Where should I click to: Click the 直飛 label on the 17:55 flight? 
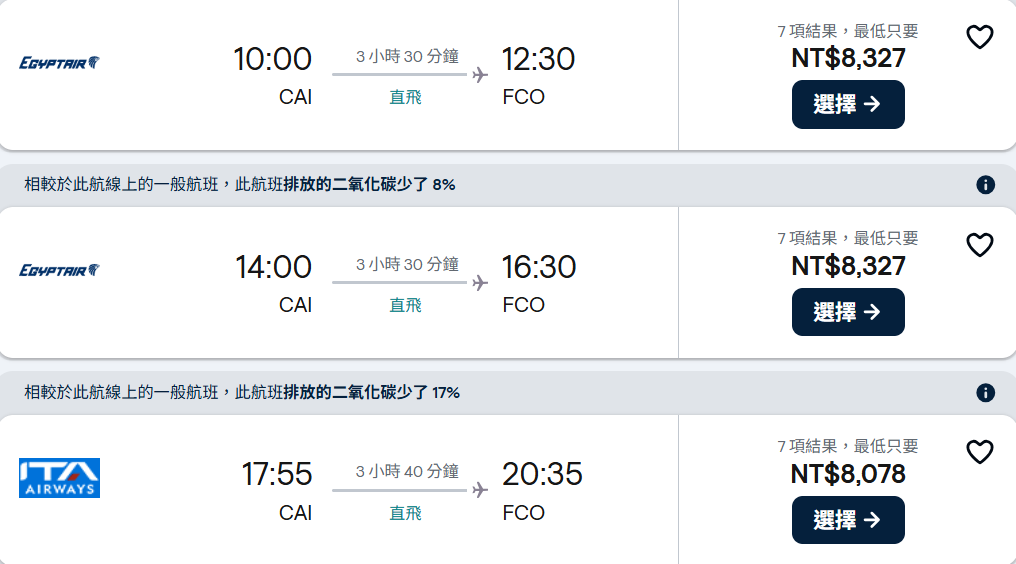click(405, 513)
